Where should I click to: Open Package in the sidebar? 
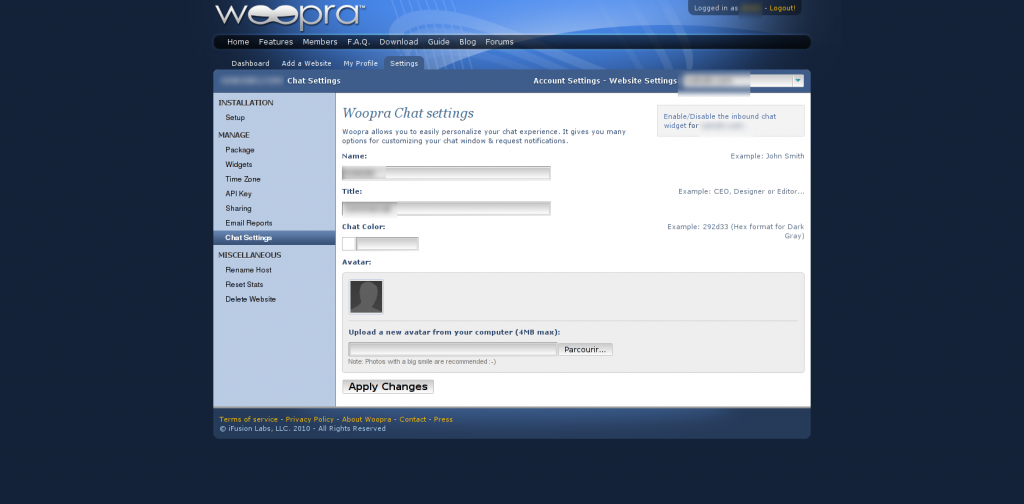[240, 150]
